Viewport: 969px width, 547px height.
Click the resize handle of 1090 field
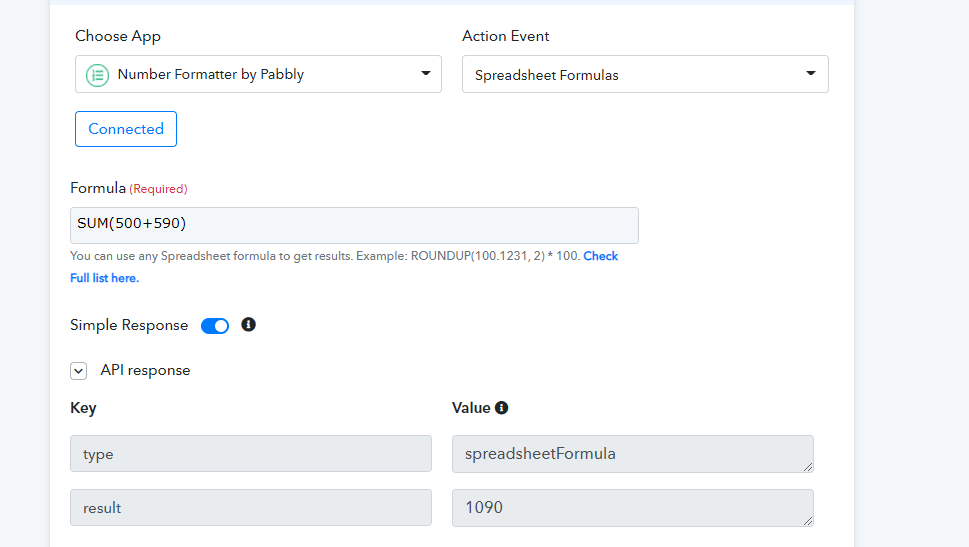808,520
